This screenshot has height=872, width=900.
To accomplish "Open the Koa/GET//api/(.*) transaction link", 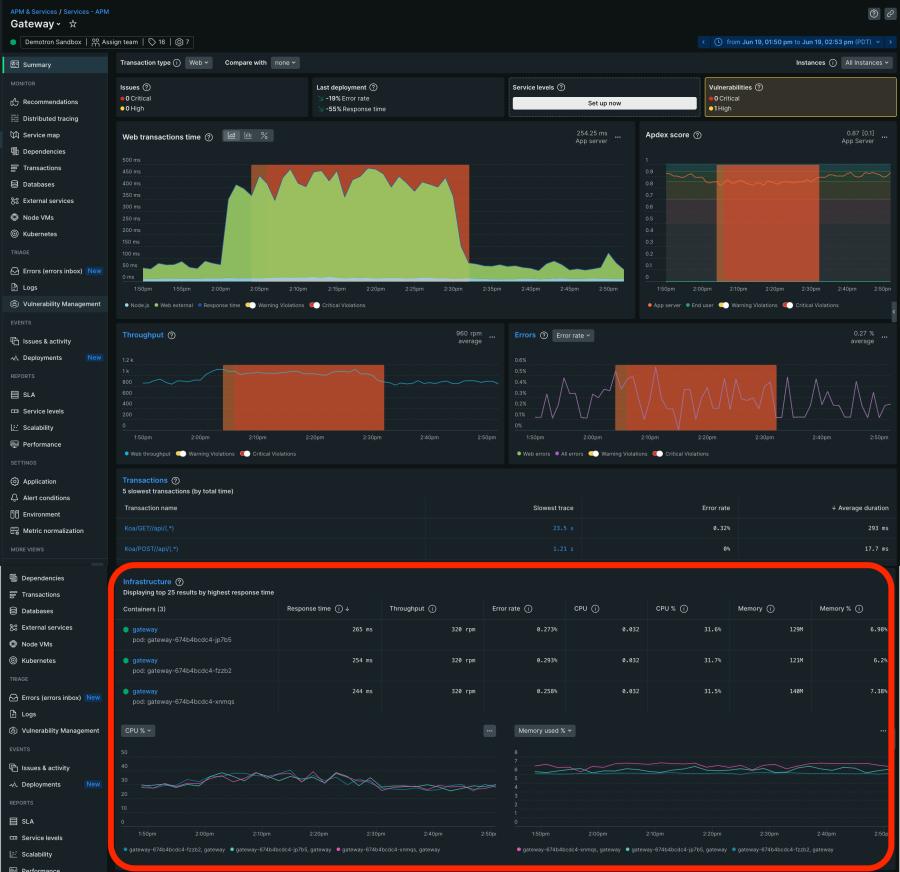I will (151, 527).
